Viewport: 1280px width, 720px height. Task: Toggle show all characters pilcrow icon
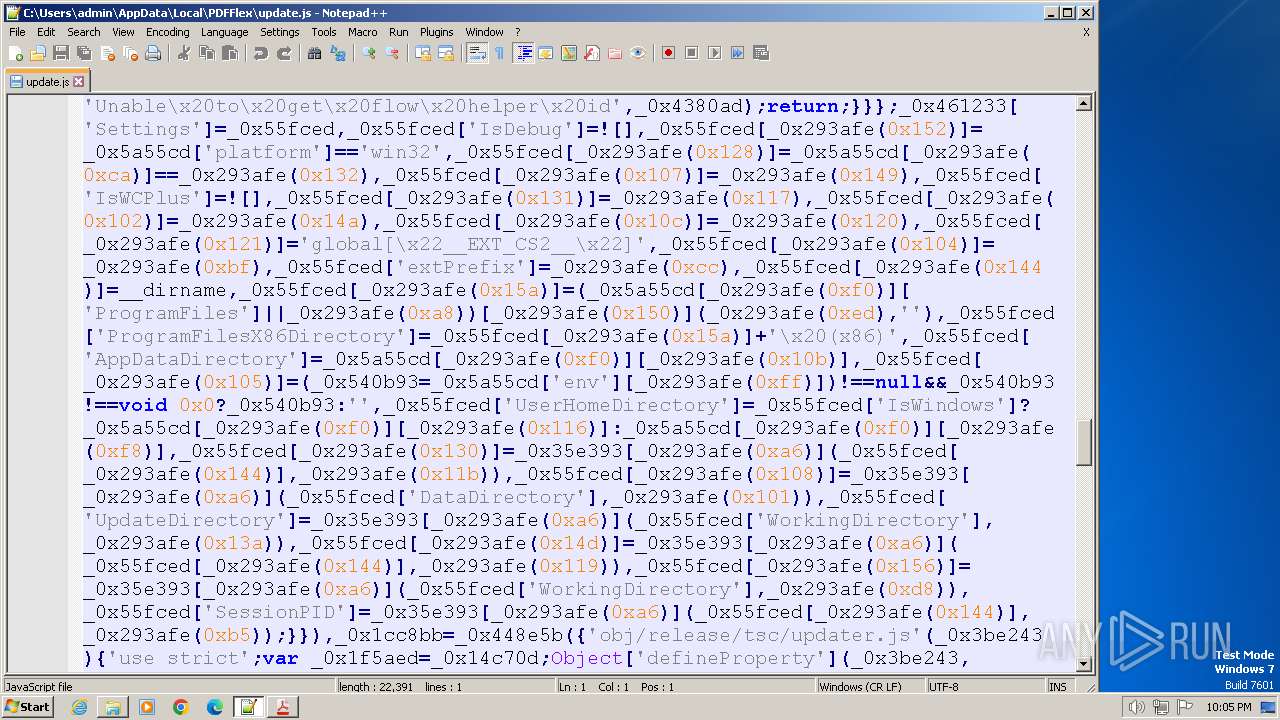[x=499, y=53]
